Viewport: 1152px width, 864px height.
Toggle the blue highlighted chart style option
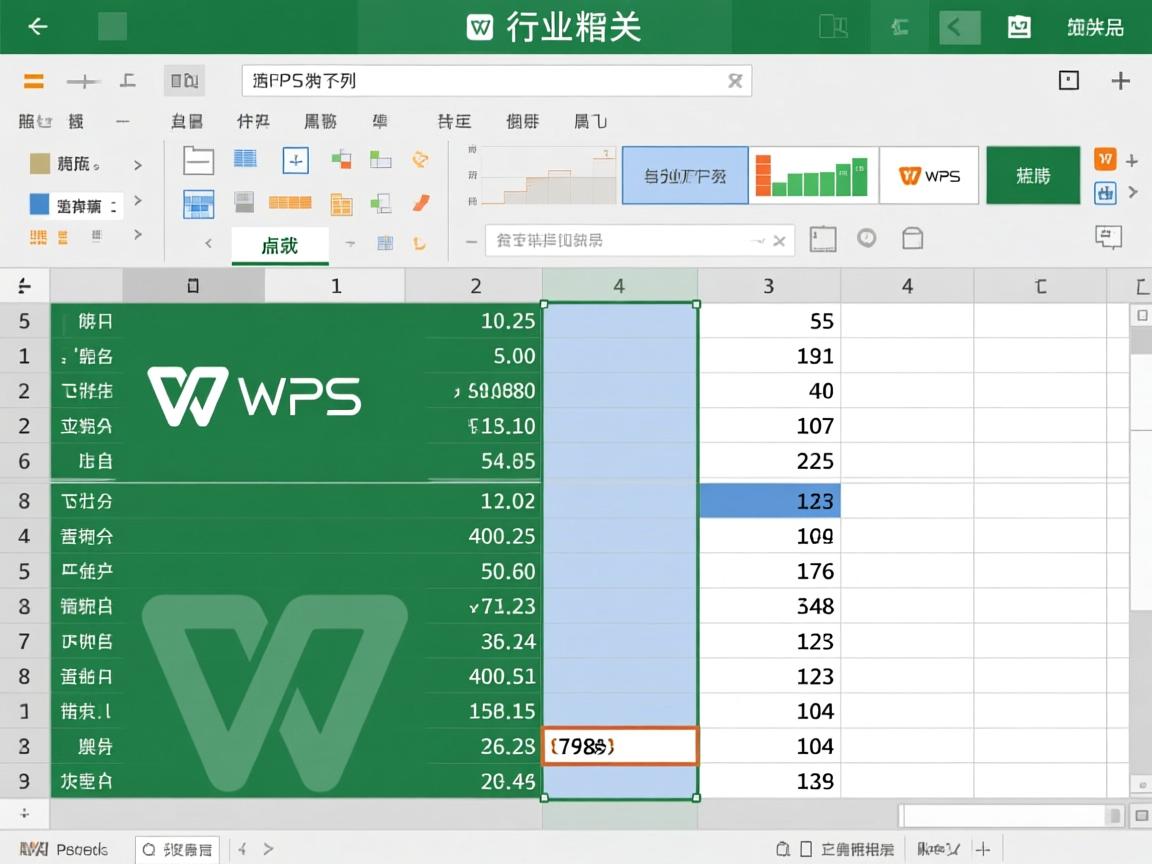pos(685,175)
